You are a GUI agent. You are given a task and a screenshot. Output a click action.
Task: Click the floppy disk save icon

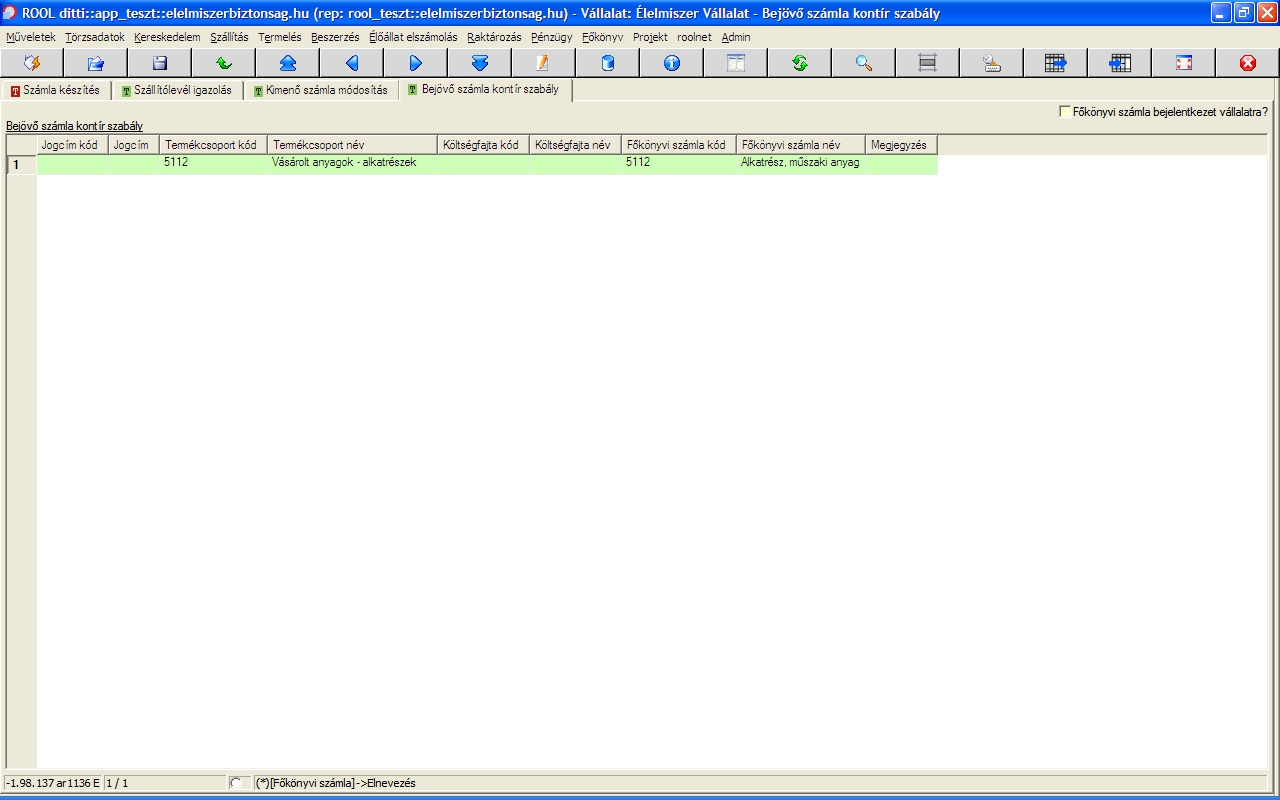pyautogui.click(x=159, y=63)
